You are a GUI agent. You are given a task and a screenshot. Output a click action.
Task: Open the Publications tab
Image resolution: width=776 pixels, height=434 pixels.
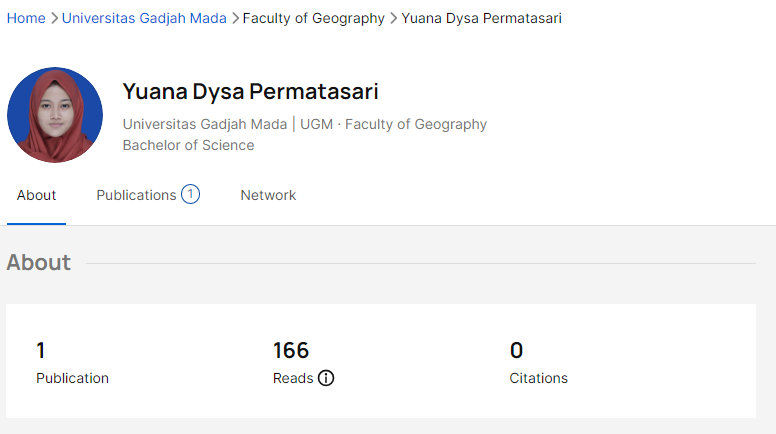(x=136, y=195)
